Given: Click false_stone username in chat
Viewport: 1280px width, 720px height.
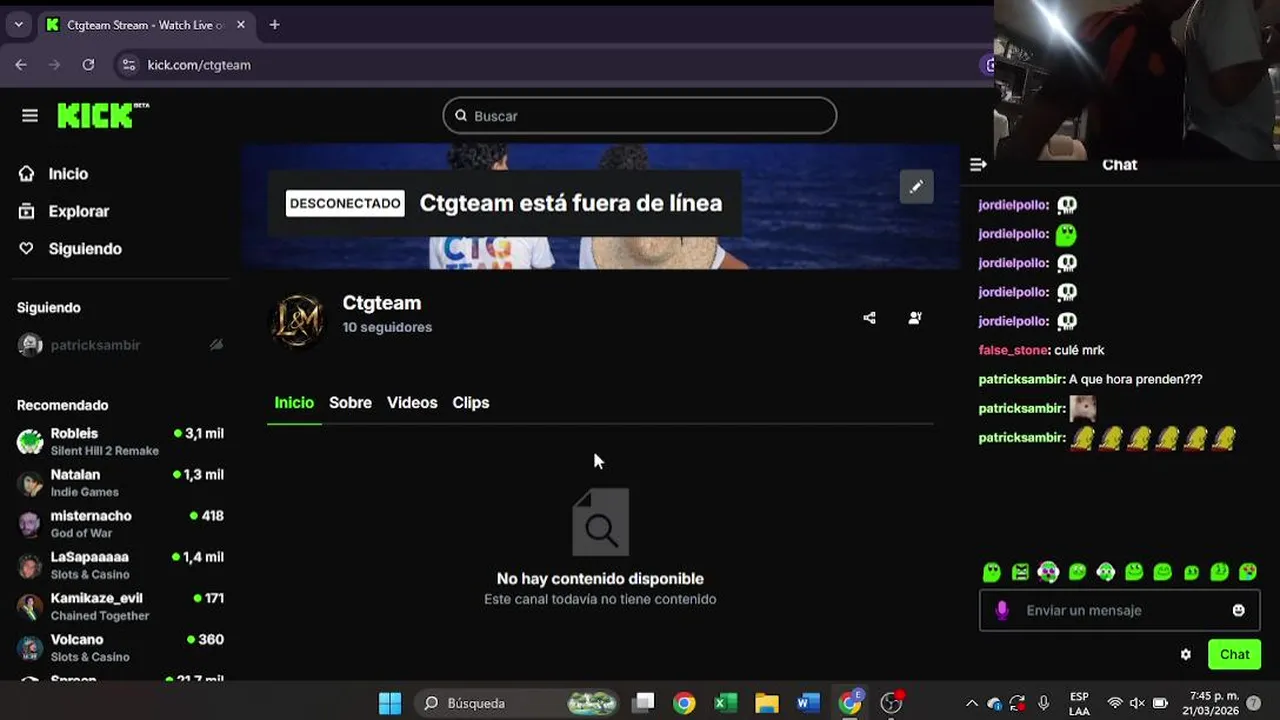Looking at the screenshot, I should 1013,351.
